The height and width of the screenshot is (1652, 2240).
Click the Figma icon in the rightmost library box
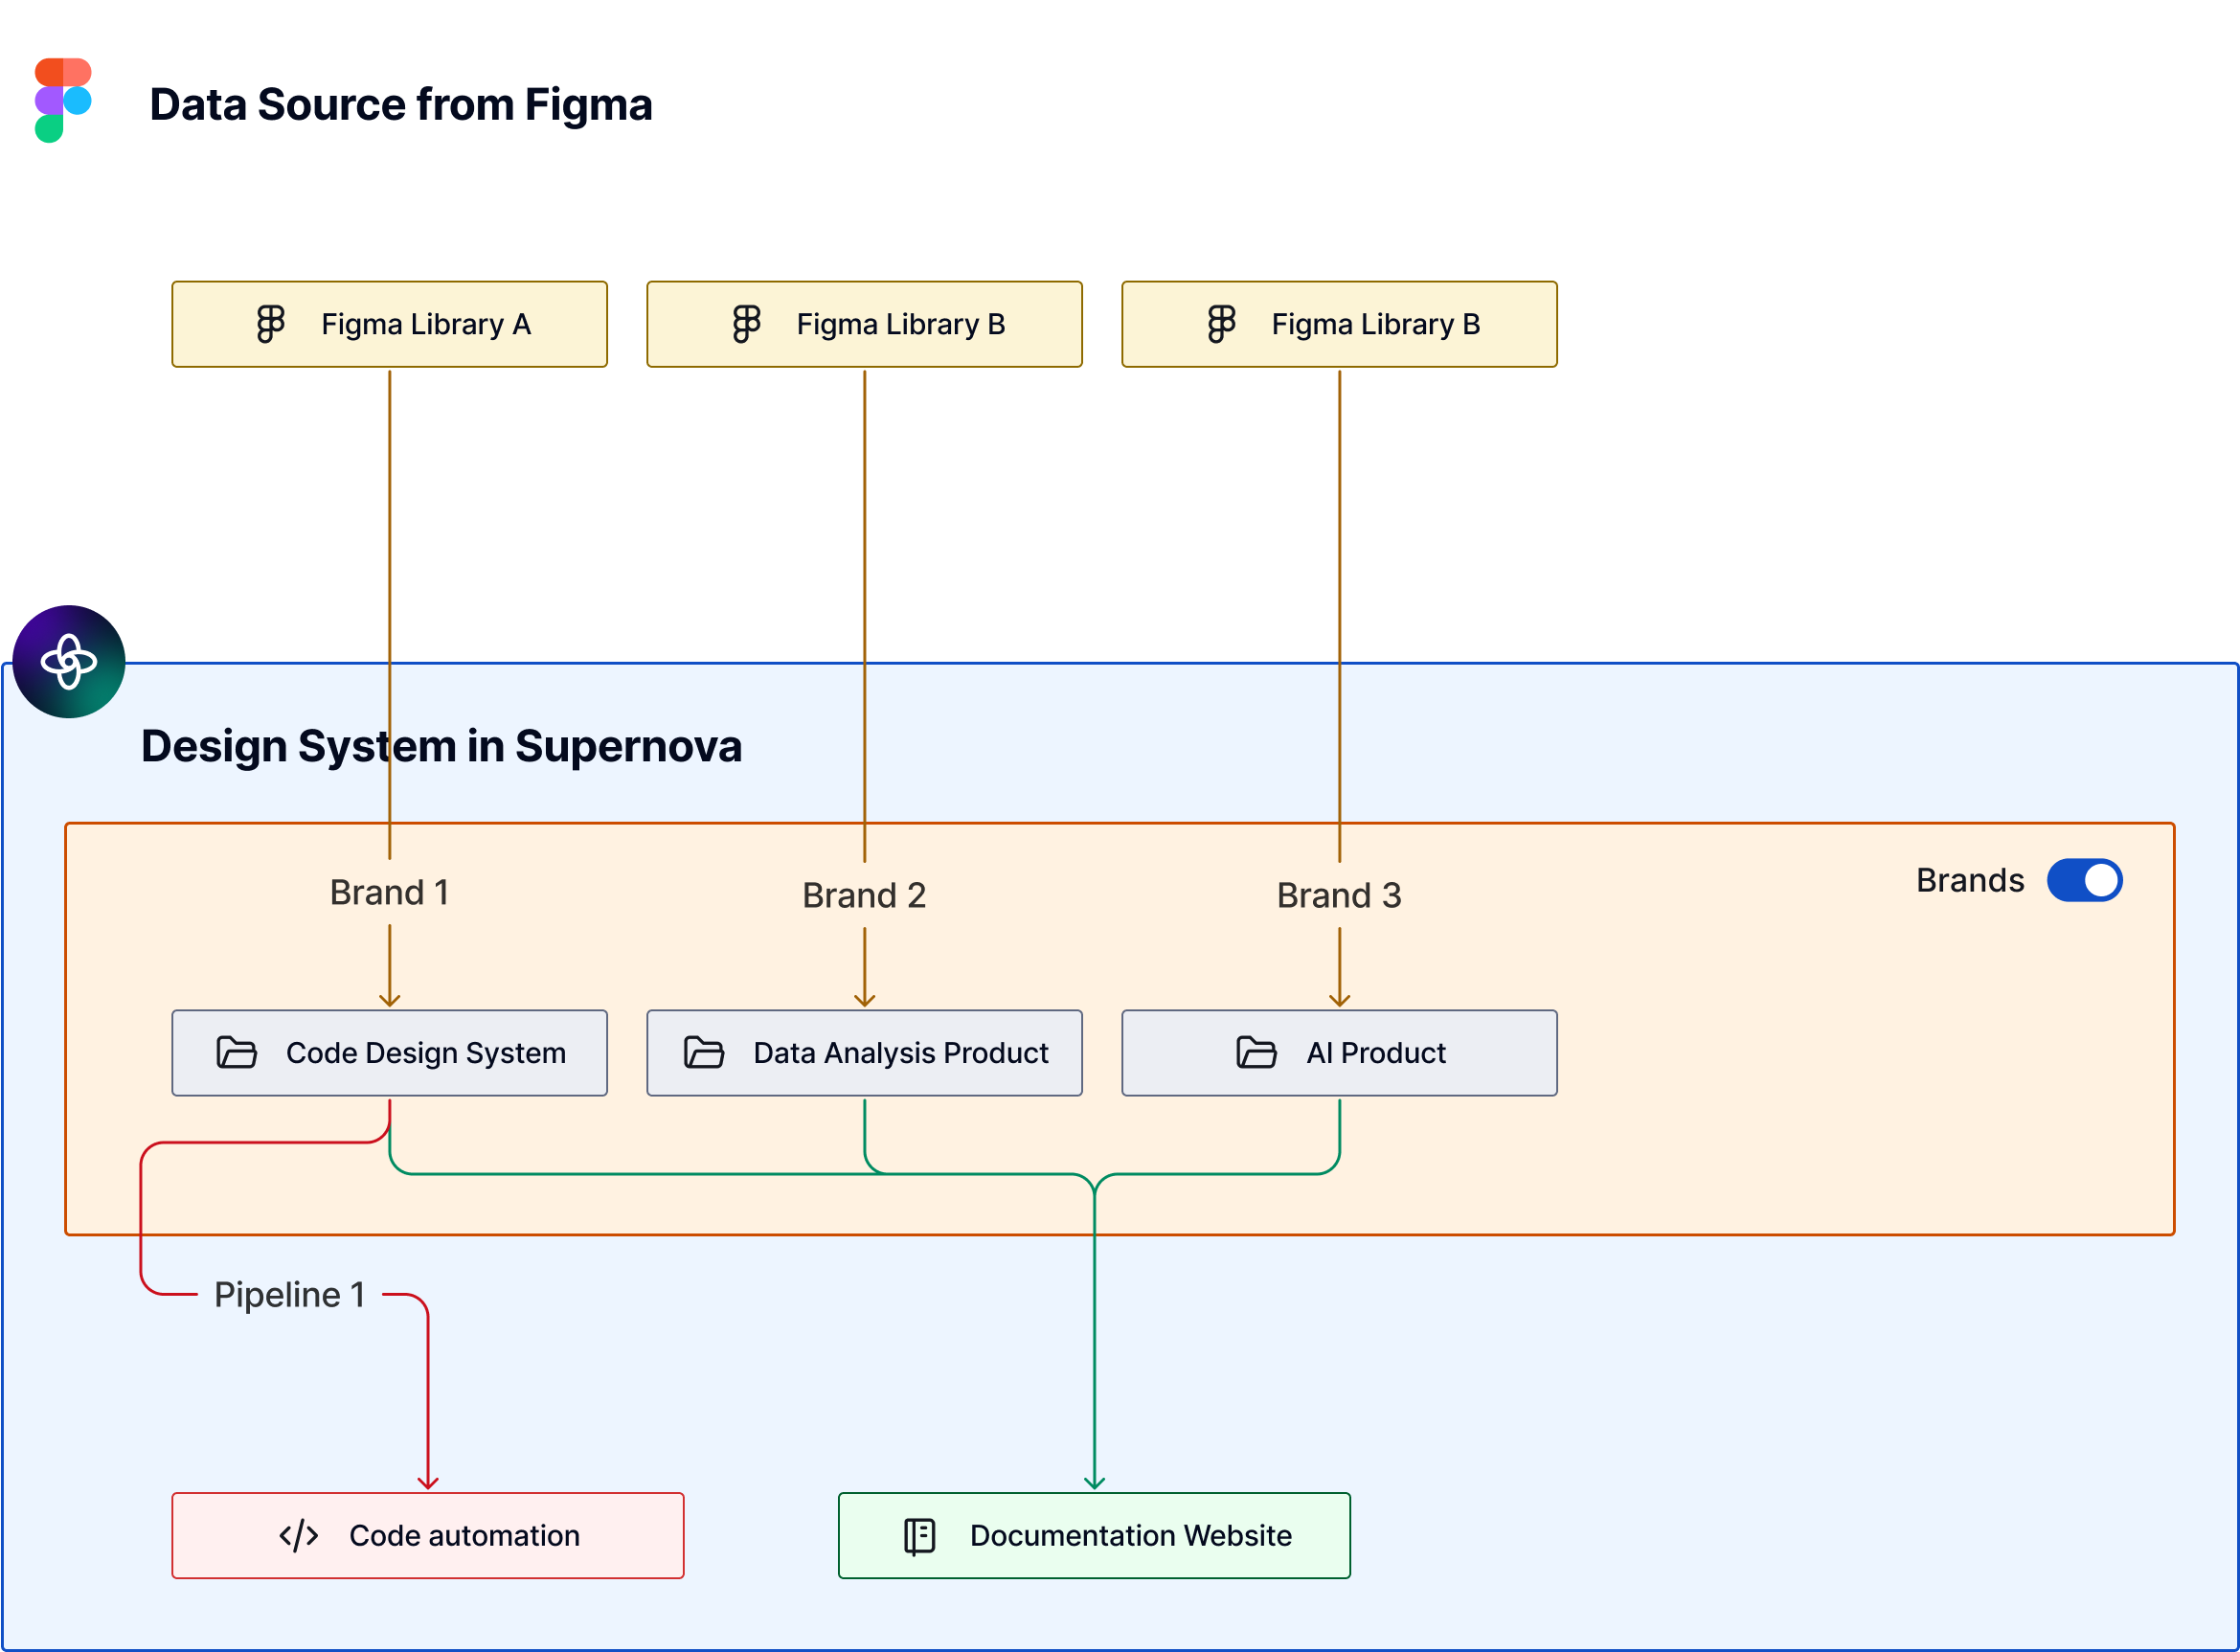(x=1221, y=324)
